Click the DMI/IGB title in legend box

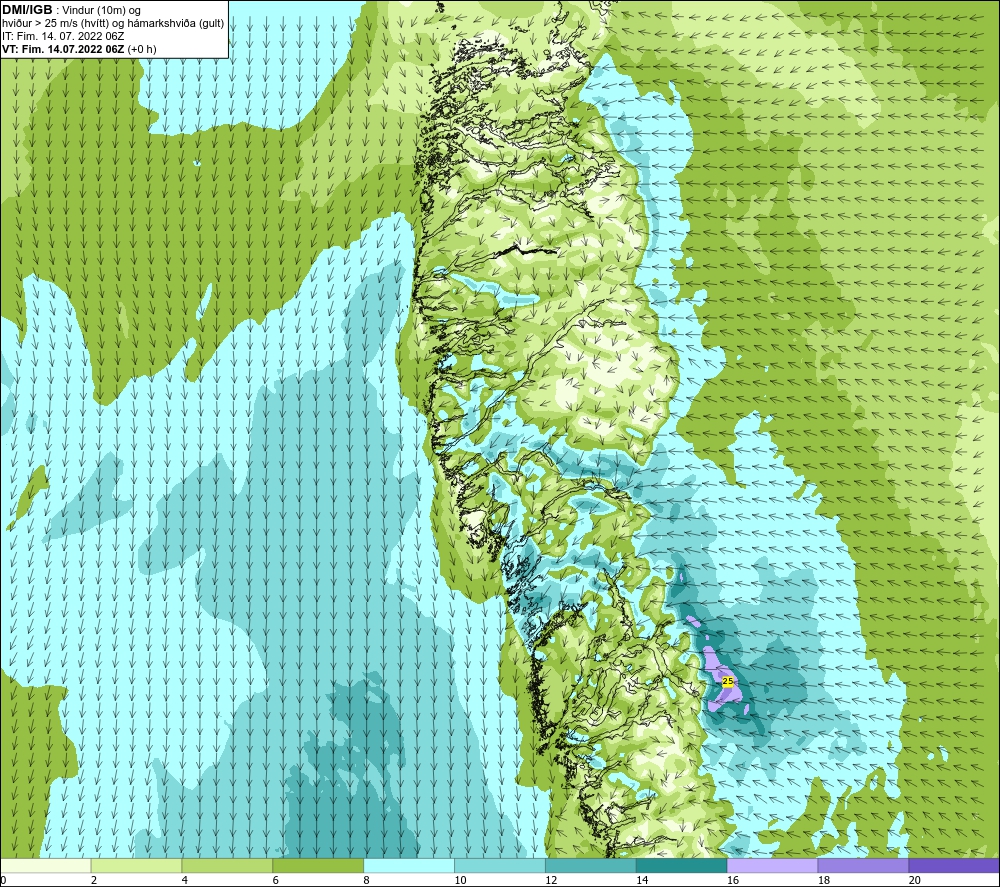[27, 10]
